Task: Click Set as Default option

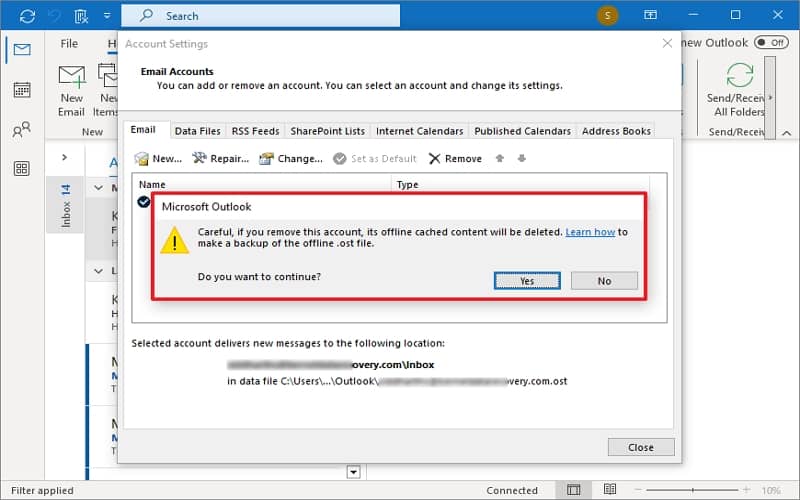Action: click(375, 159)
